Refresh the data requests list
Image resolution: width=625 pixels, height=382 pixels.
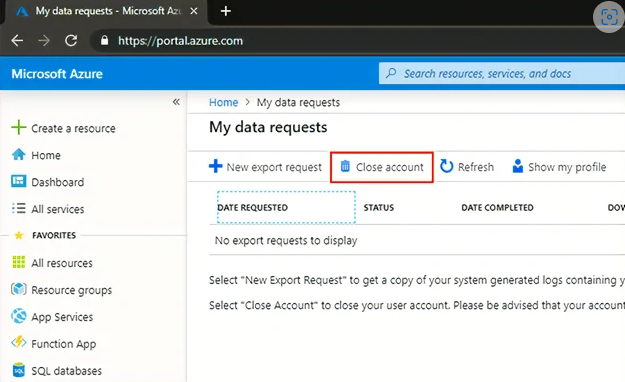[467, 167]
